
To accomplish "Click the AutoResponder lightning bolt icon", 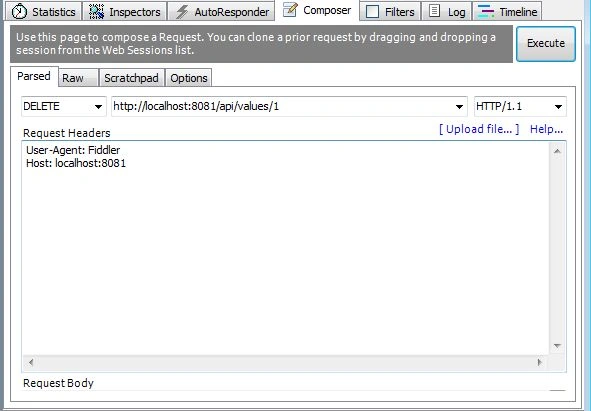I will coord(182,12).
